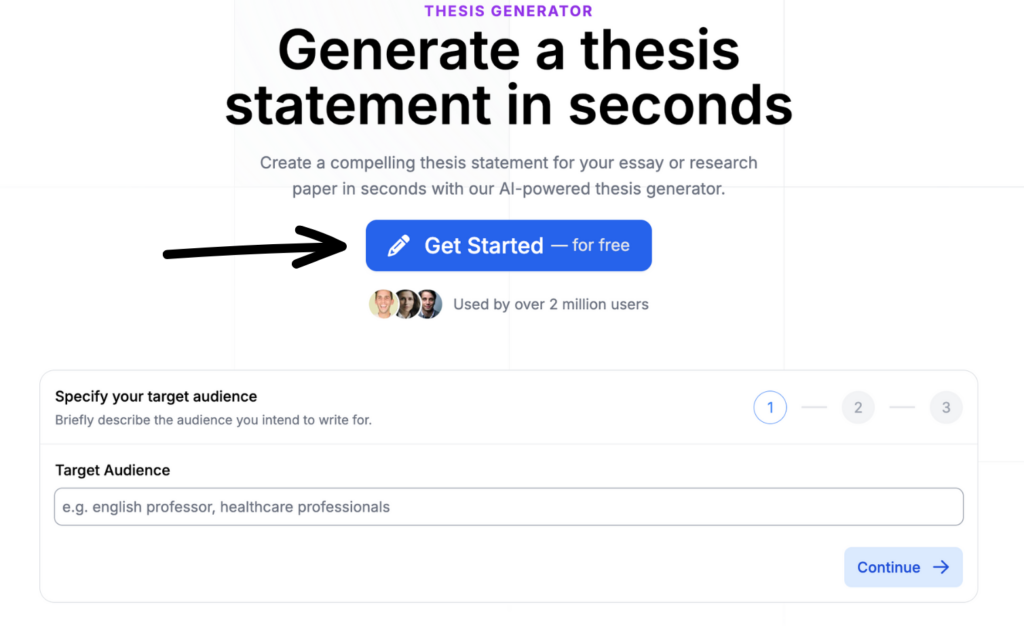This screenshot has height=626, width=1024.
Task: Click the connector line between steps 1 and 2
Action: (x=814, y=407)
